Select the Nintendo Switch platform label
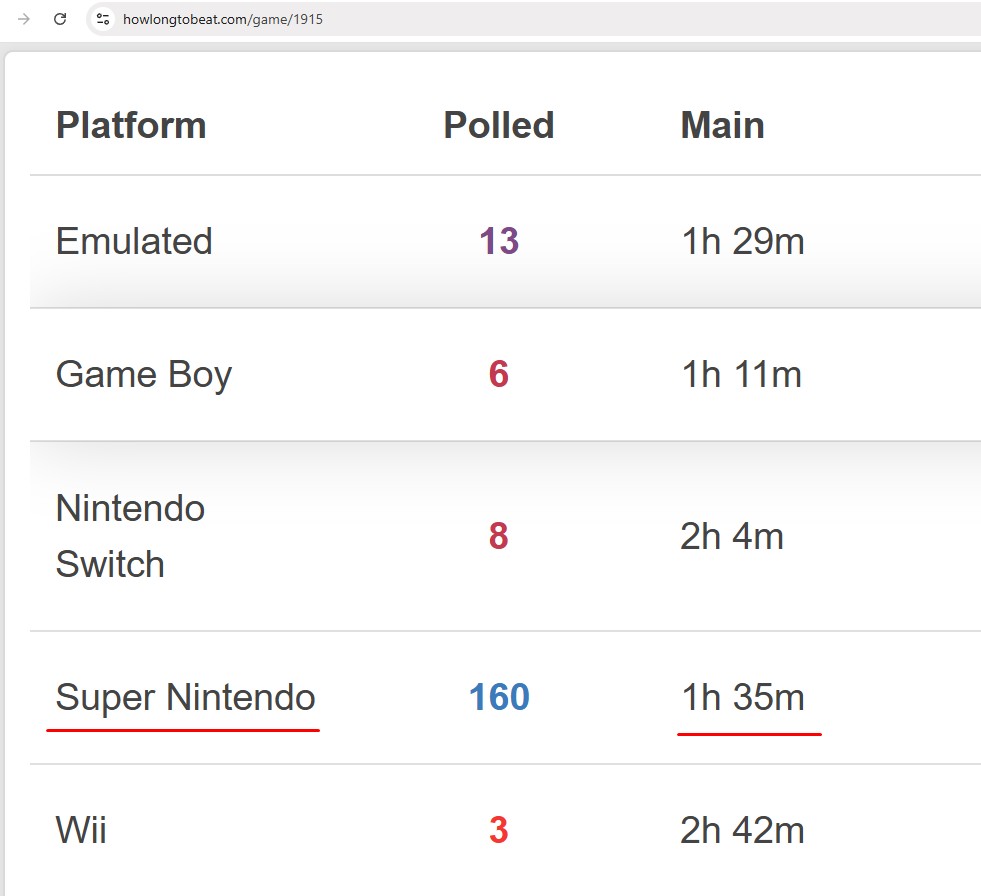Viewport: 981px width, 896px height. tap(130, 536)
